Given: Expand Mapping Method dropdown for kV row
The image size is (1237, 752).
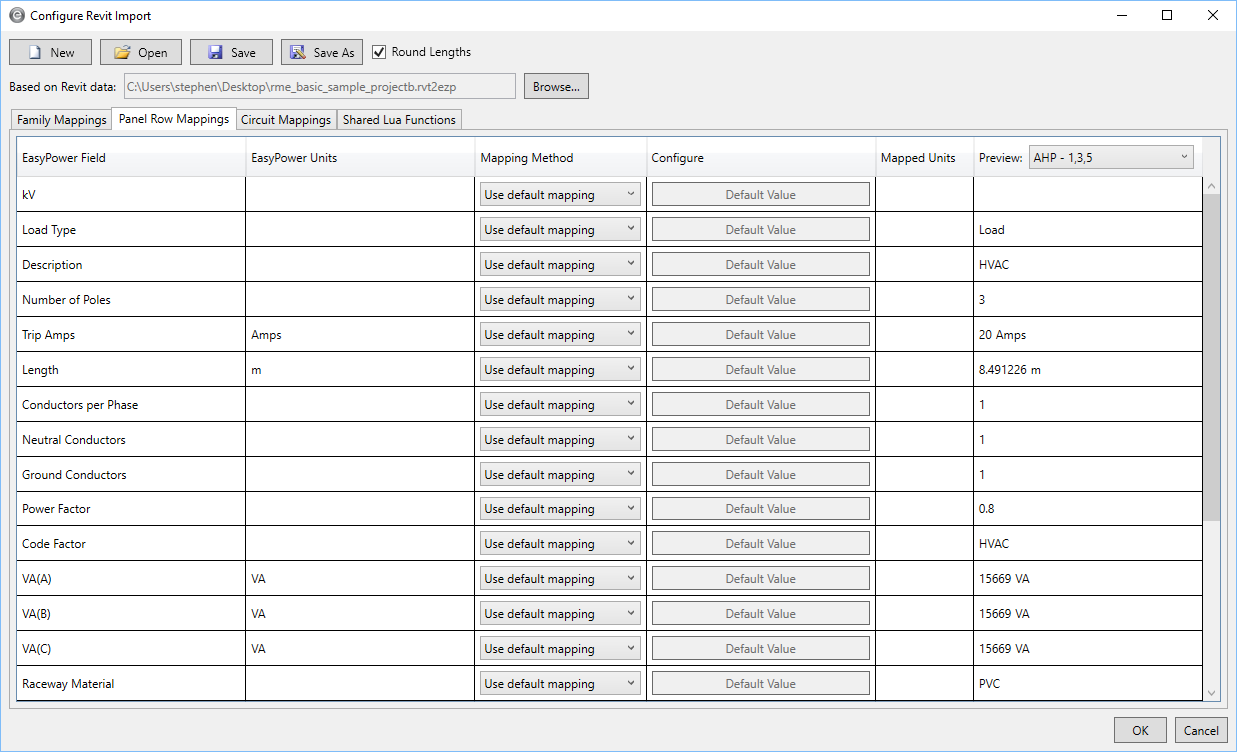Looking at the screenshot, I should click(560, 195).
